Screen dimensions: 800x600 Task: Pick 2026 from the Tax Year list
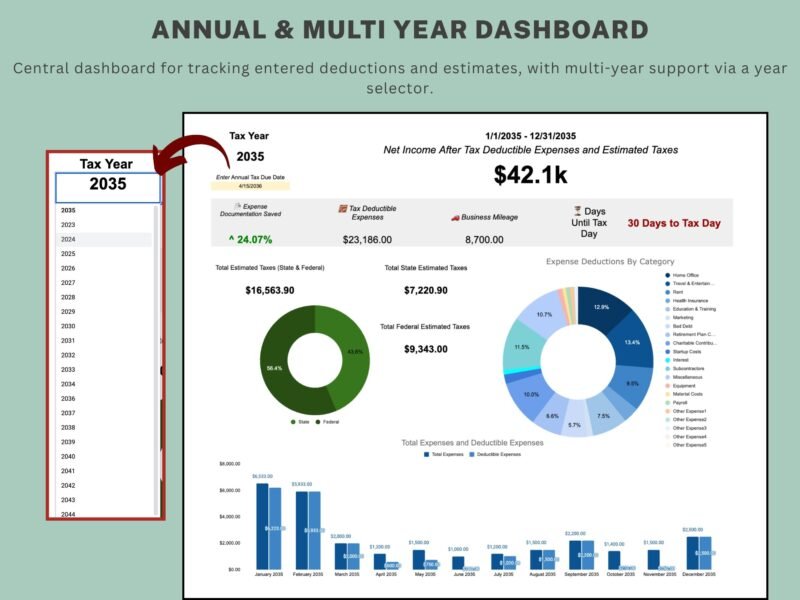[104, 268]
